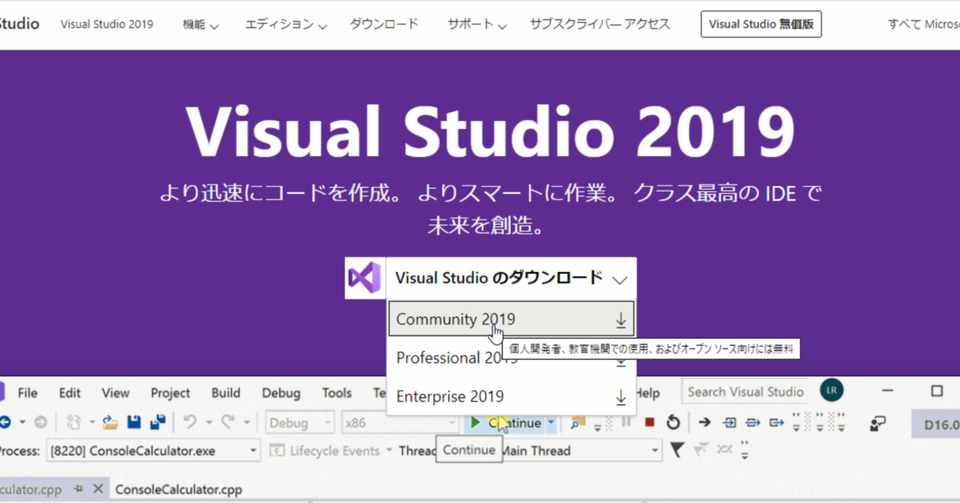960x503 pixels.
Task: Open the x86 platform dropdown
Action: [399, 422]
